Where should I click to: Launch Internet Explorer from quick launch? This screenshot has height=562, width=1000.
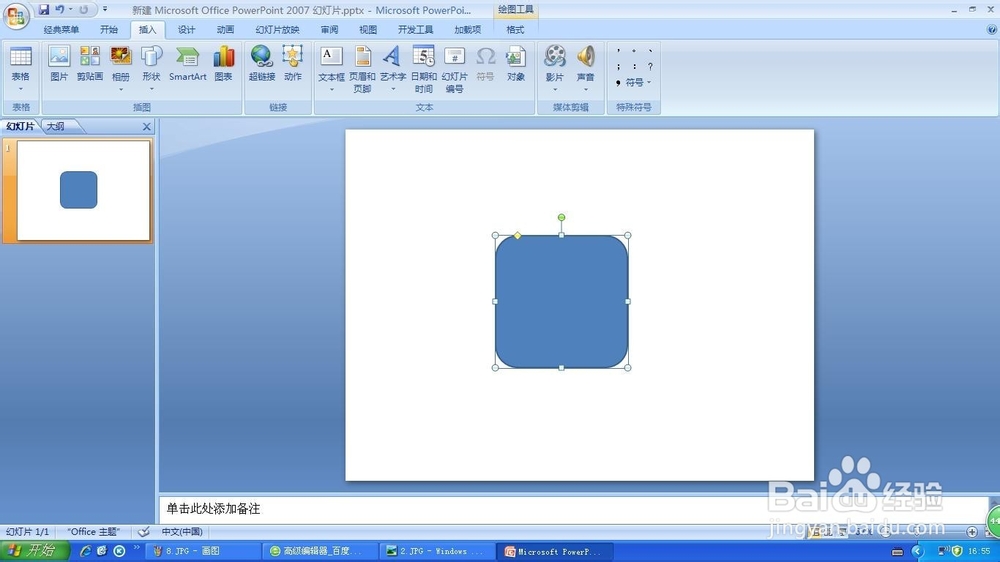(x=85, y=551)
